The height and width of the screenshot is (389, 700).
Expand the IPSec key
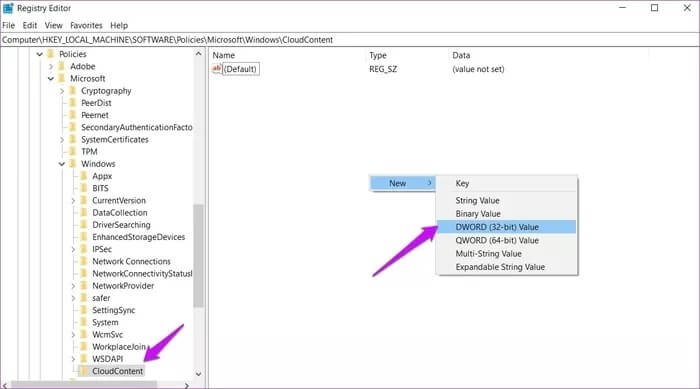pyautogui.click(x=73, y=250)
